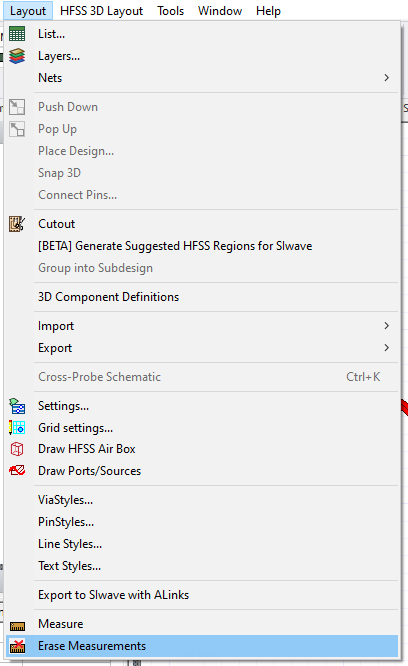408x666 pixels.
Task: Click the Settings icon in Layout menu
Action: [17, 406]
